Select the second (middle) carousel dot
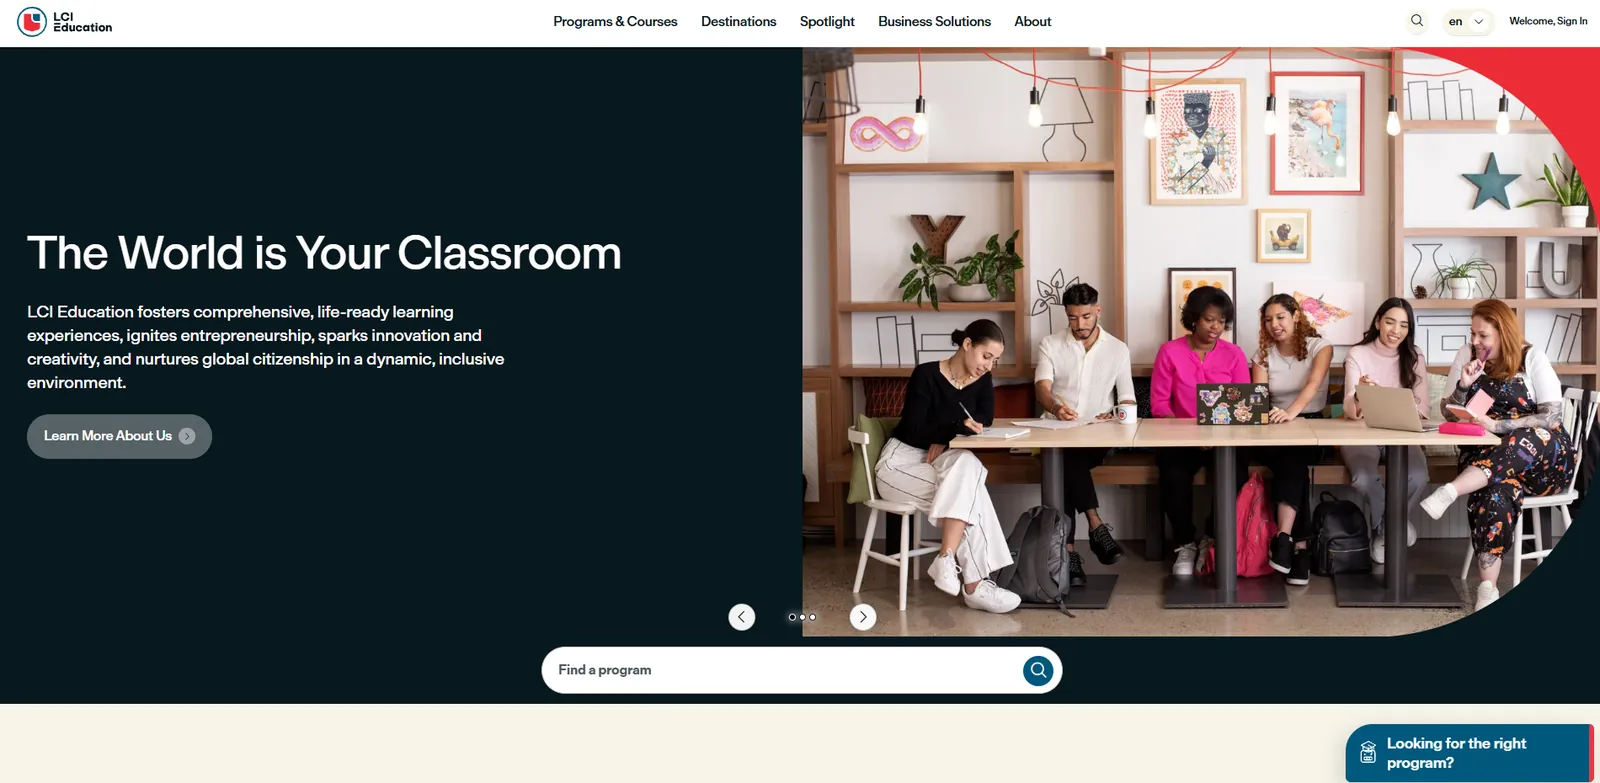Viewport: 1600px width, 783px height. click(802, 617)
